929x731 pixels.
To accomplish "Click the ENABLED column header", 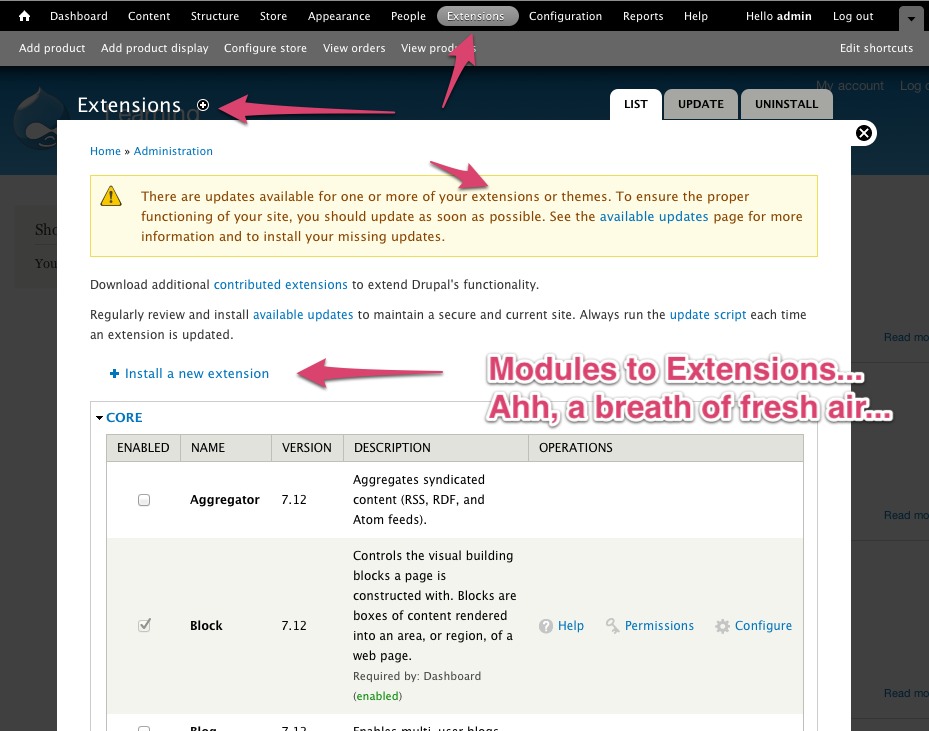I will point(143,448).
